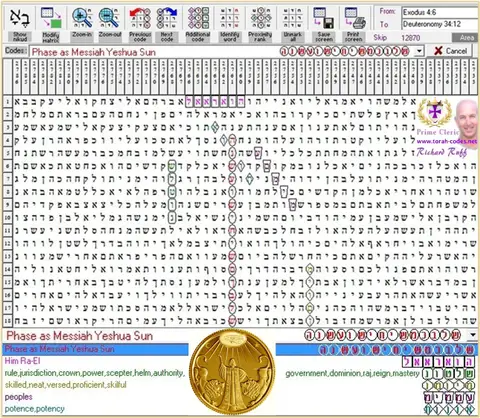Go to Previous code icon

coord(140,18)
